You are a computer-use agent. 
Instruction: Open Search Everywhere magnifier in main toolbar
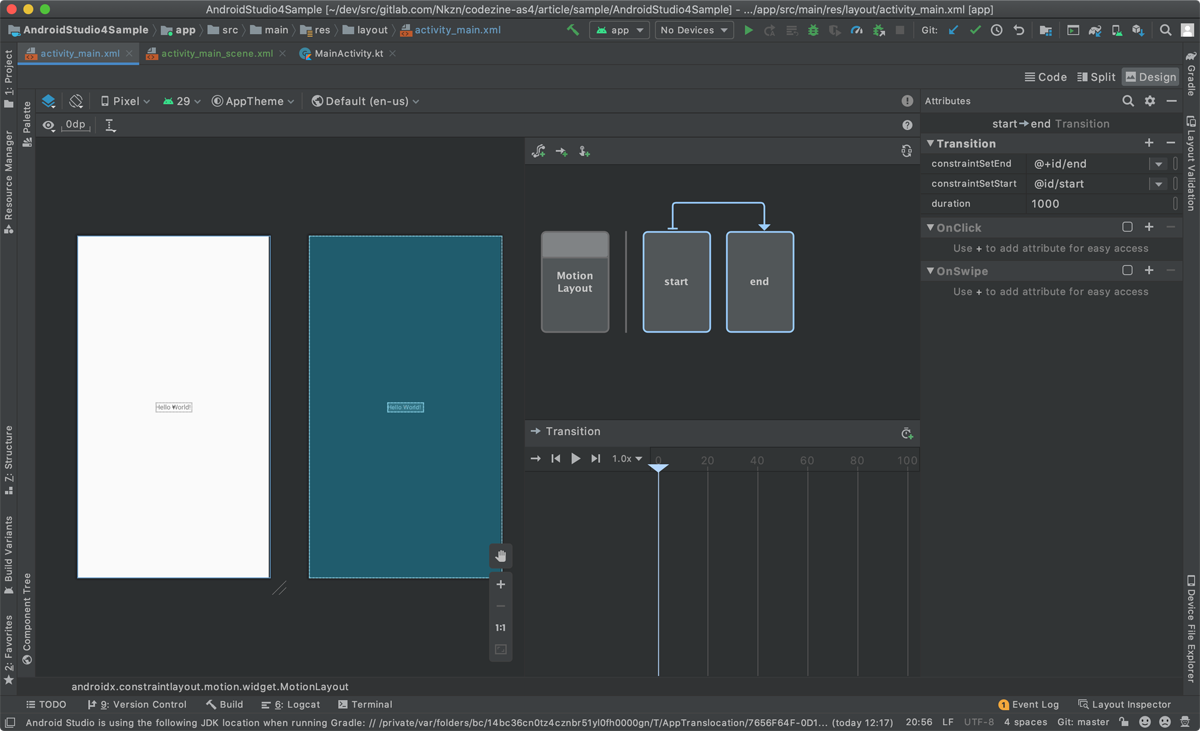1166,30
